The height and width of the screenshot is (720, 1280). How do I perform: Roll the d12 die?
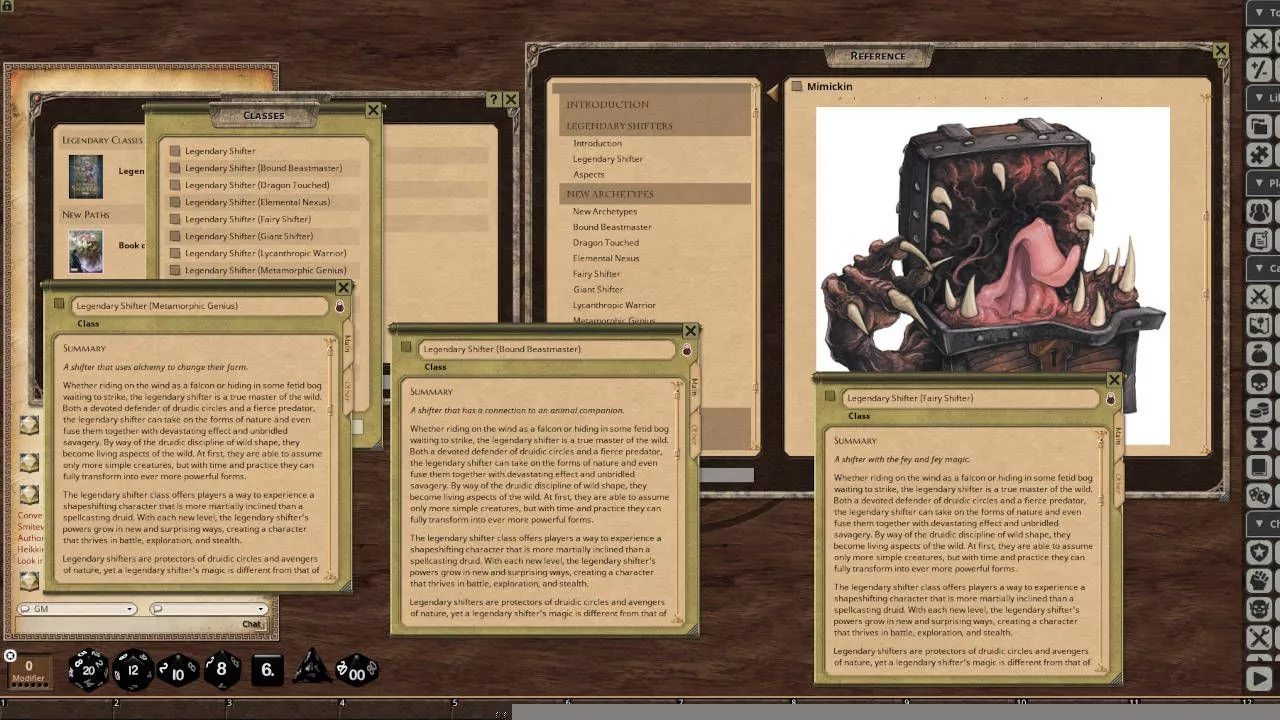pos(133,669)
